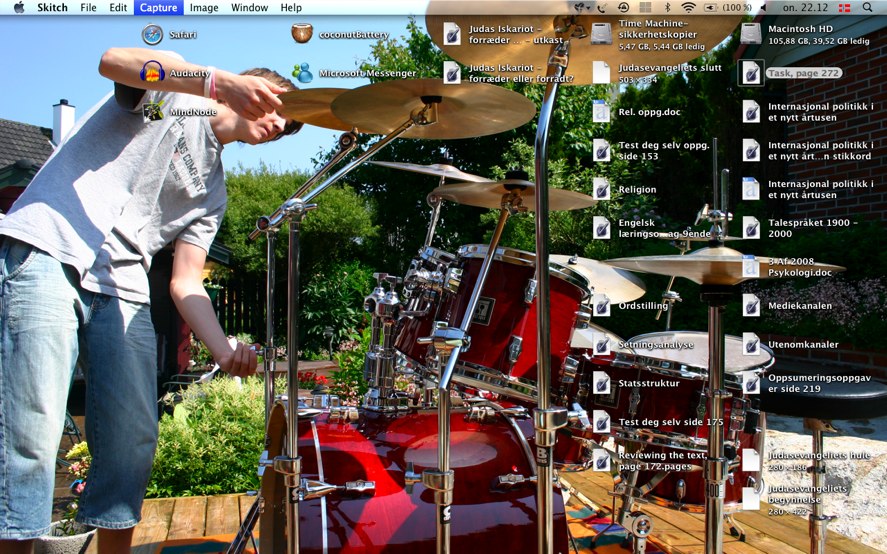Click the highlighted Capture menu
The image size is (887, 554).
[x=158, y=7]
